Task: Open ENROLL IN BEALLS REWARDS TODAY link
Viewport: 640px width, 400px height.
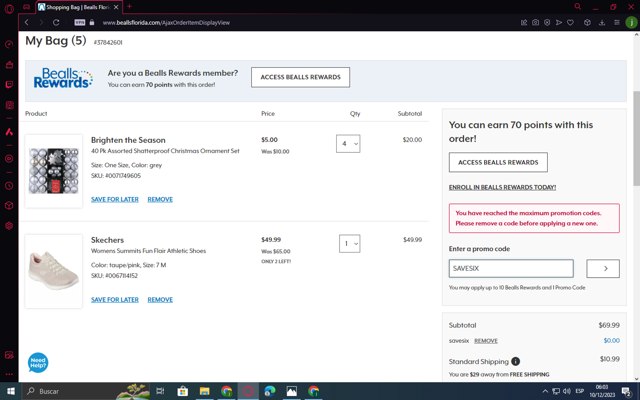Action: pos(502,187)
